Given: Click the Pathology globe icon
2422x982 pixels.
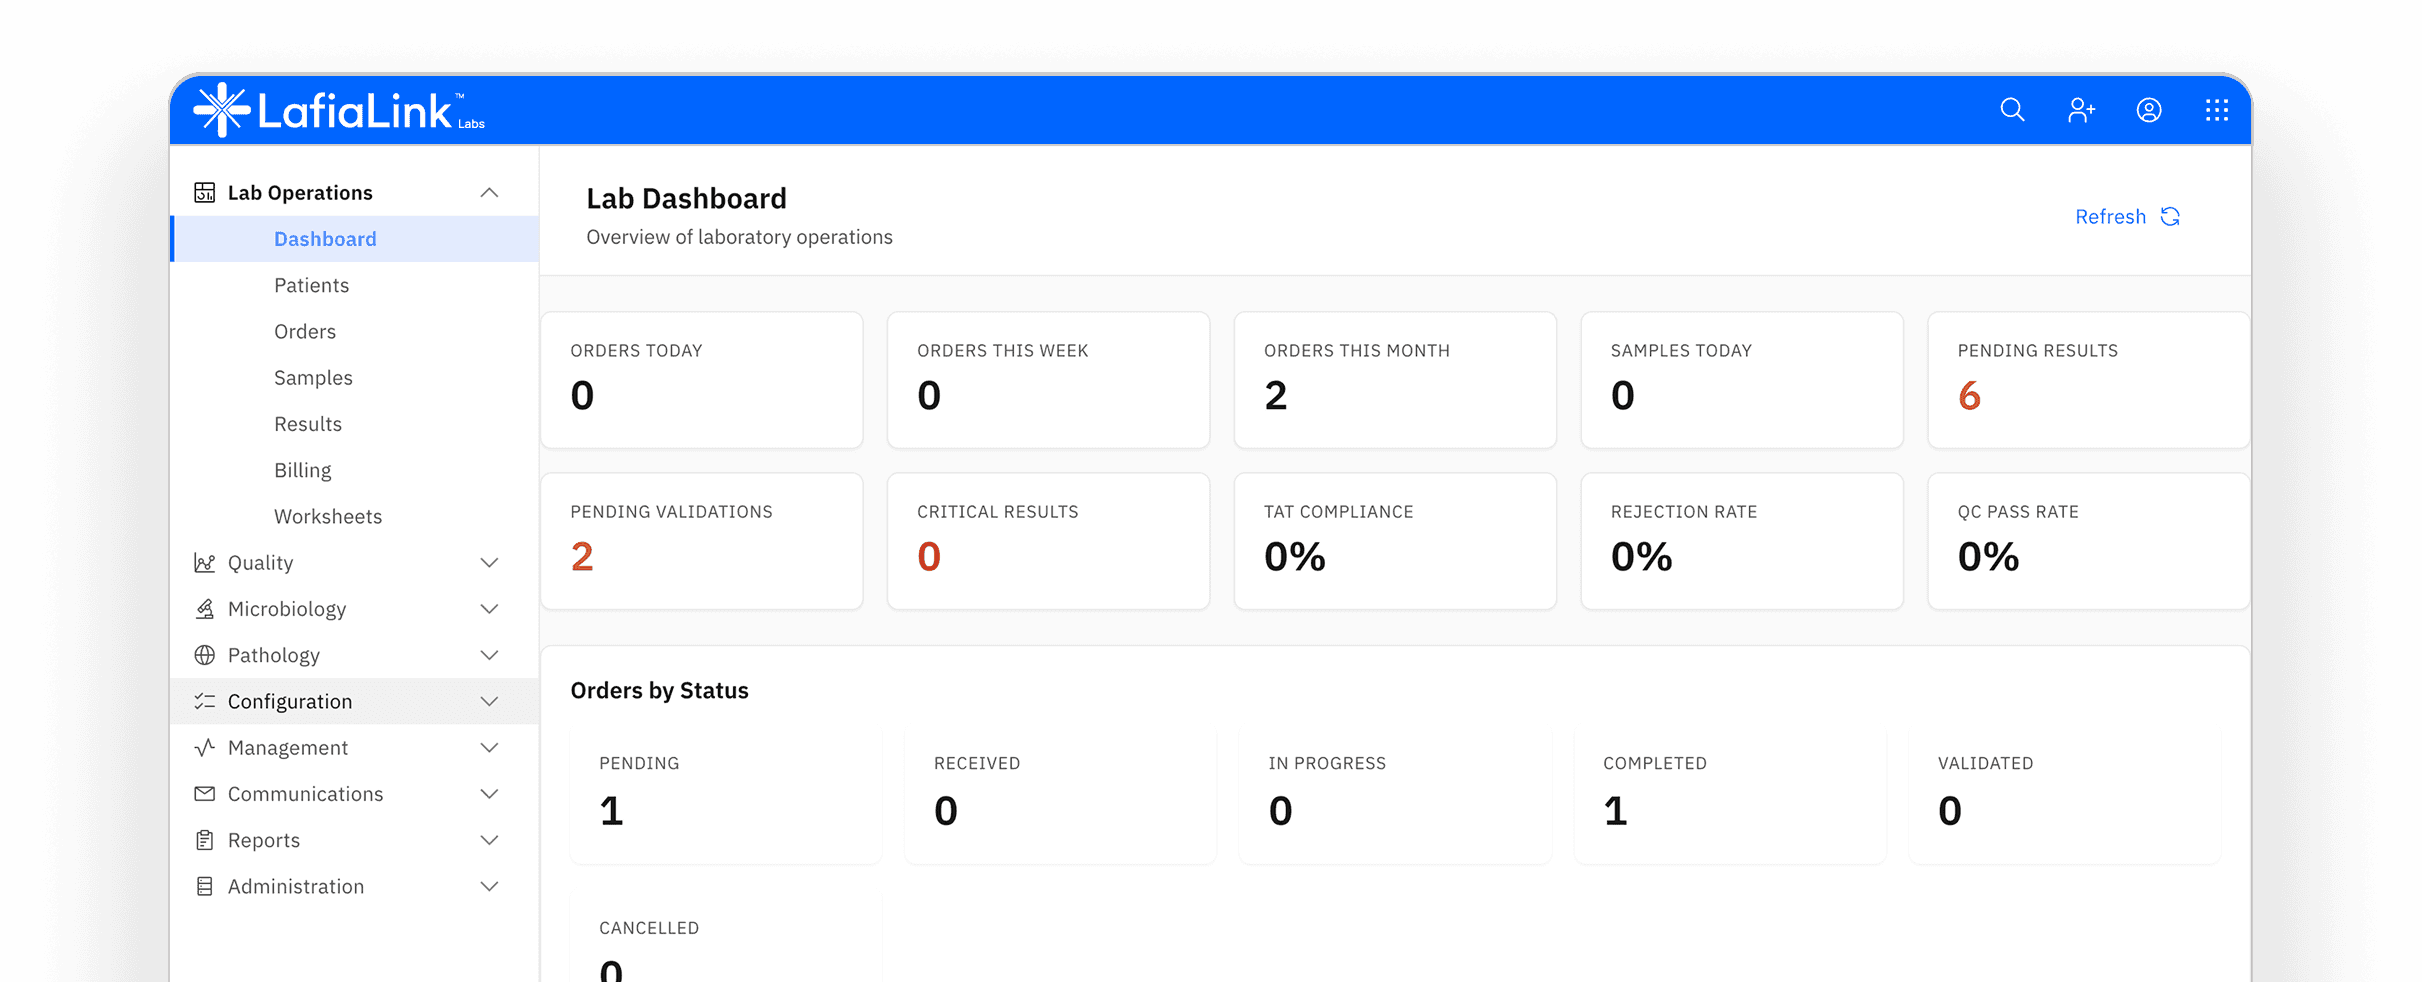Looking at the screenshot, I should [x=205, y=655].
